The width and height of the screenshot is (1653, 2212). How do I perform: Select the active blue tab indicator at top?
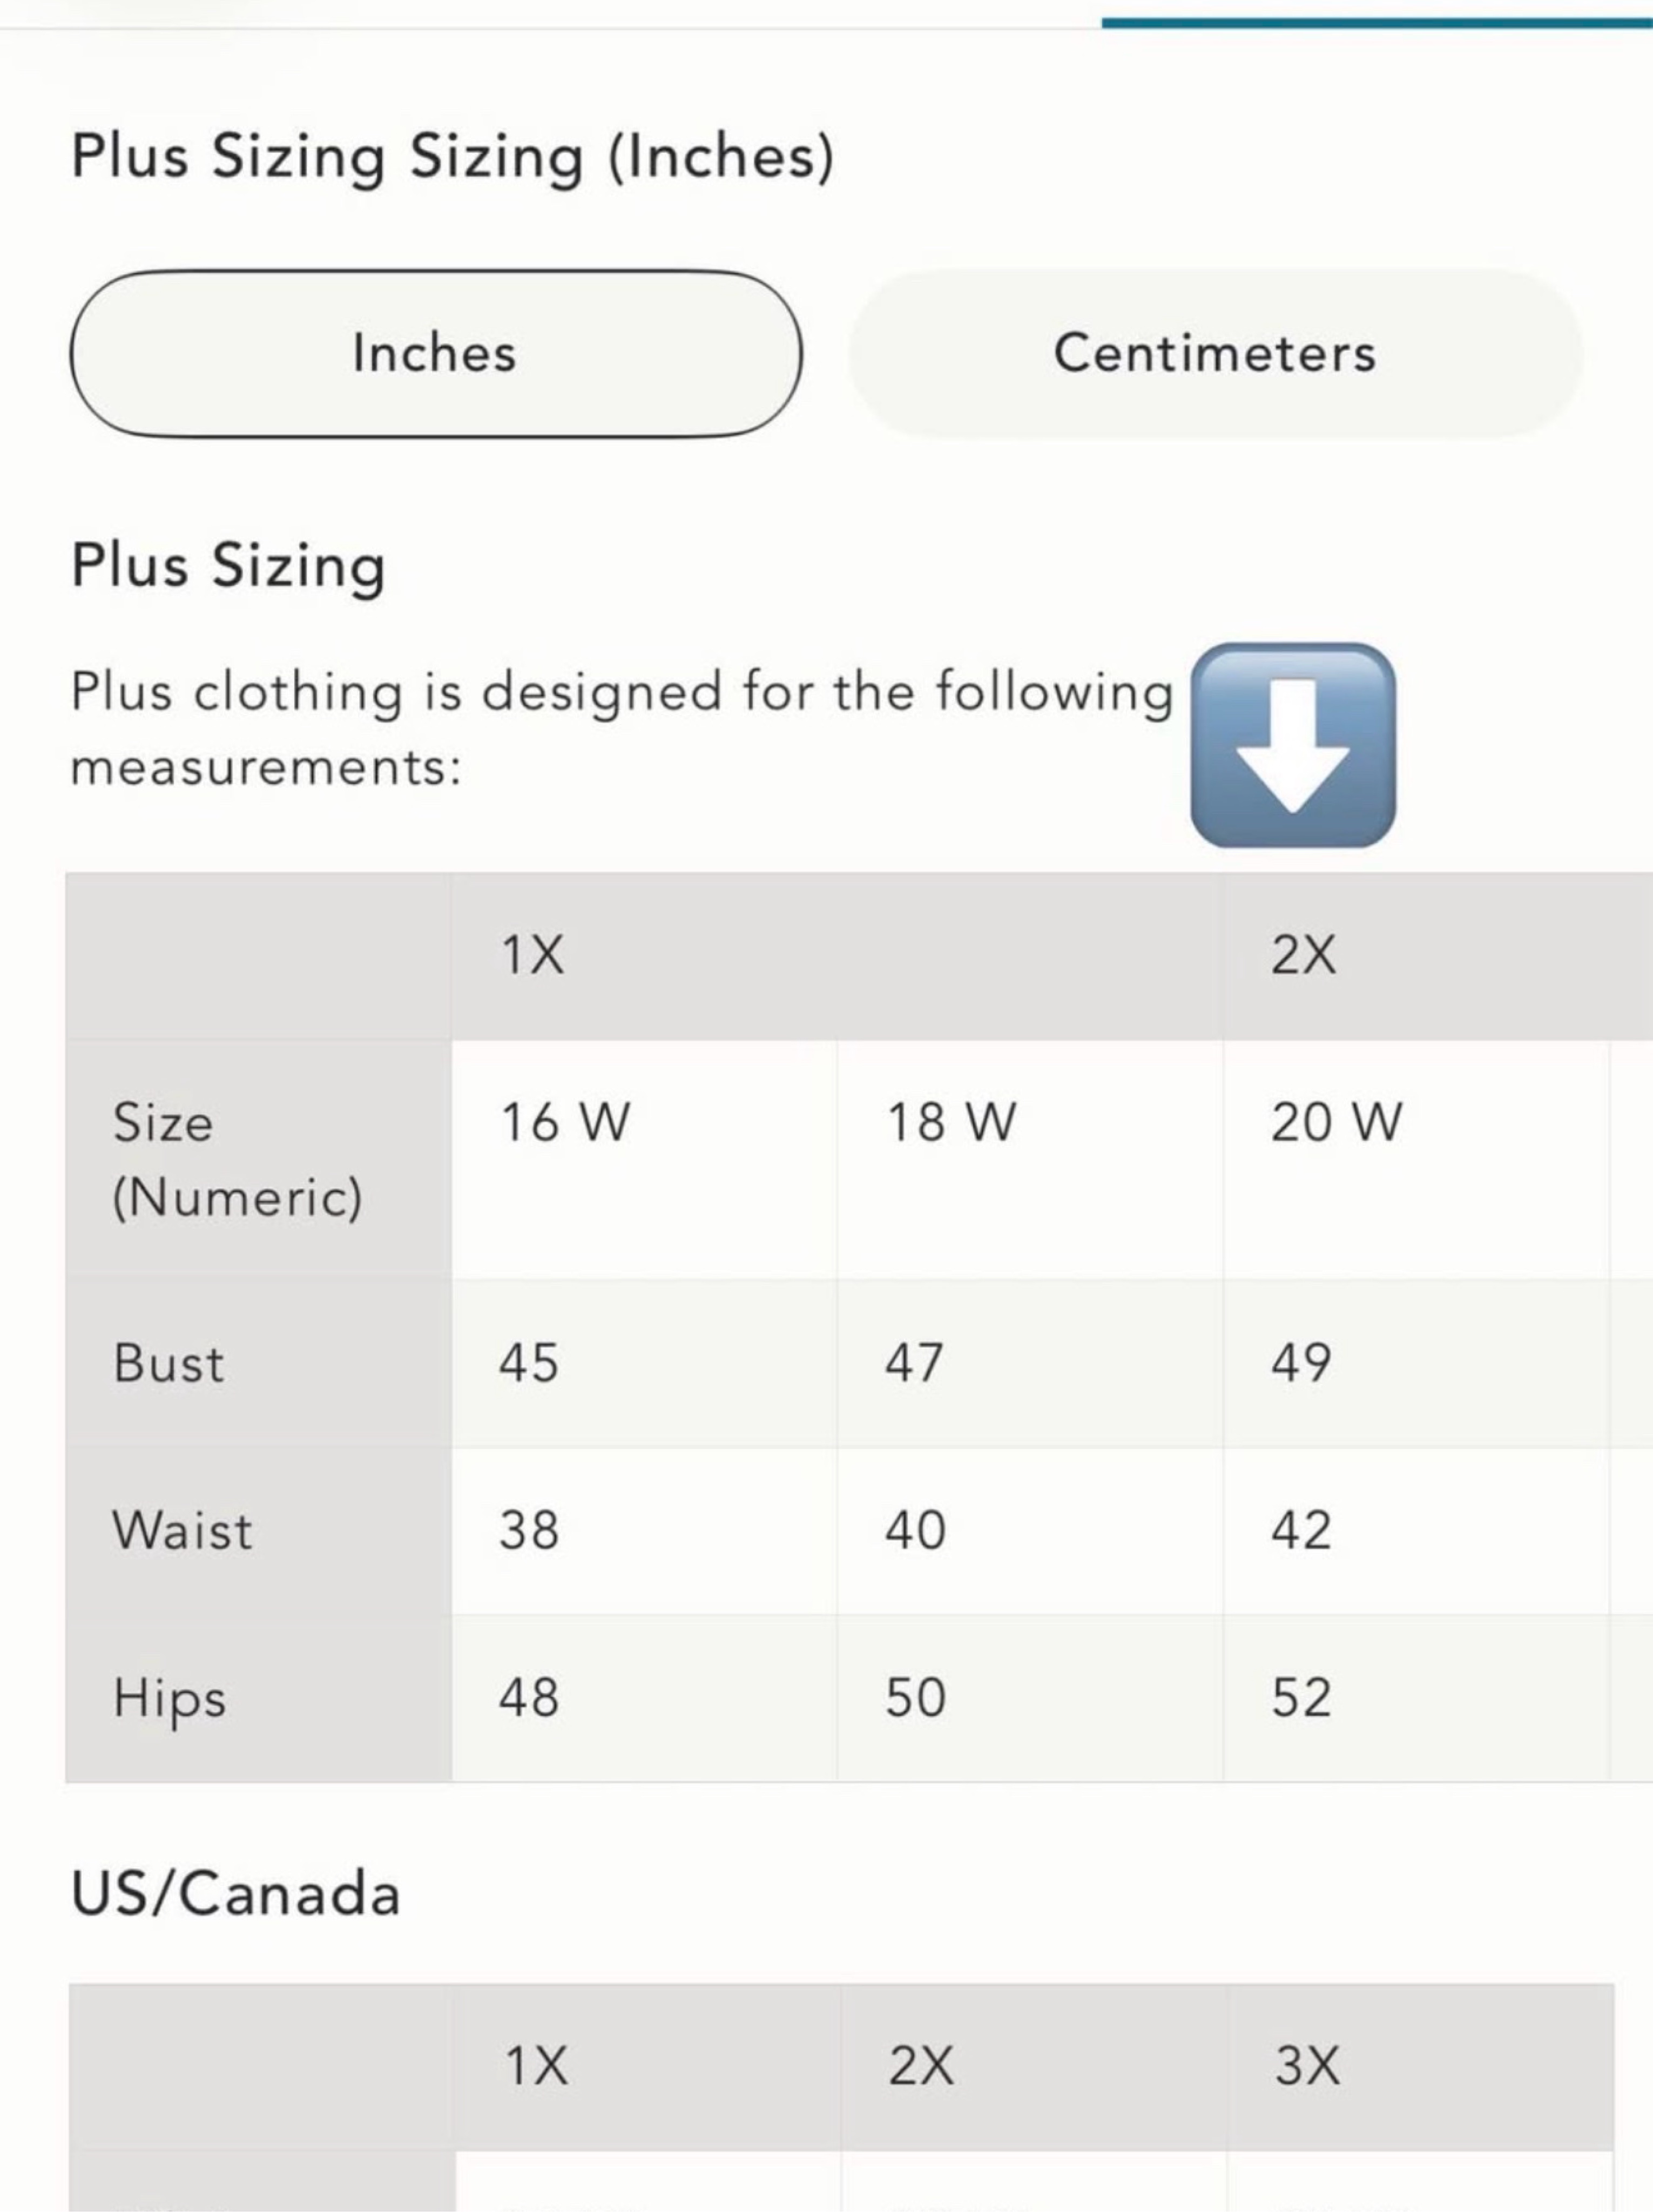1377,22
